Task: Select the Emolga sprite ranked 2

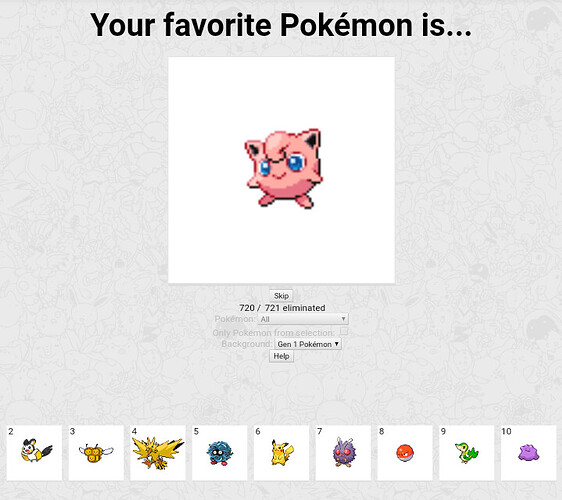Action: (37, 450)
